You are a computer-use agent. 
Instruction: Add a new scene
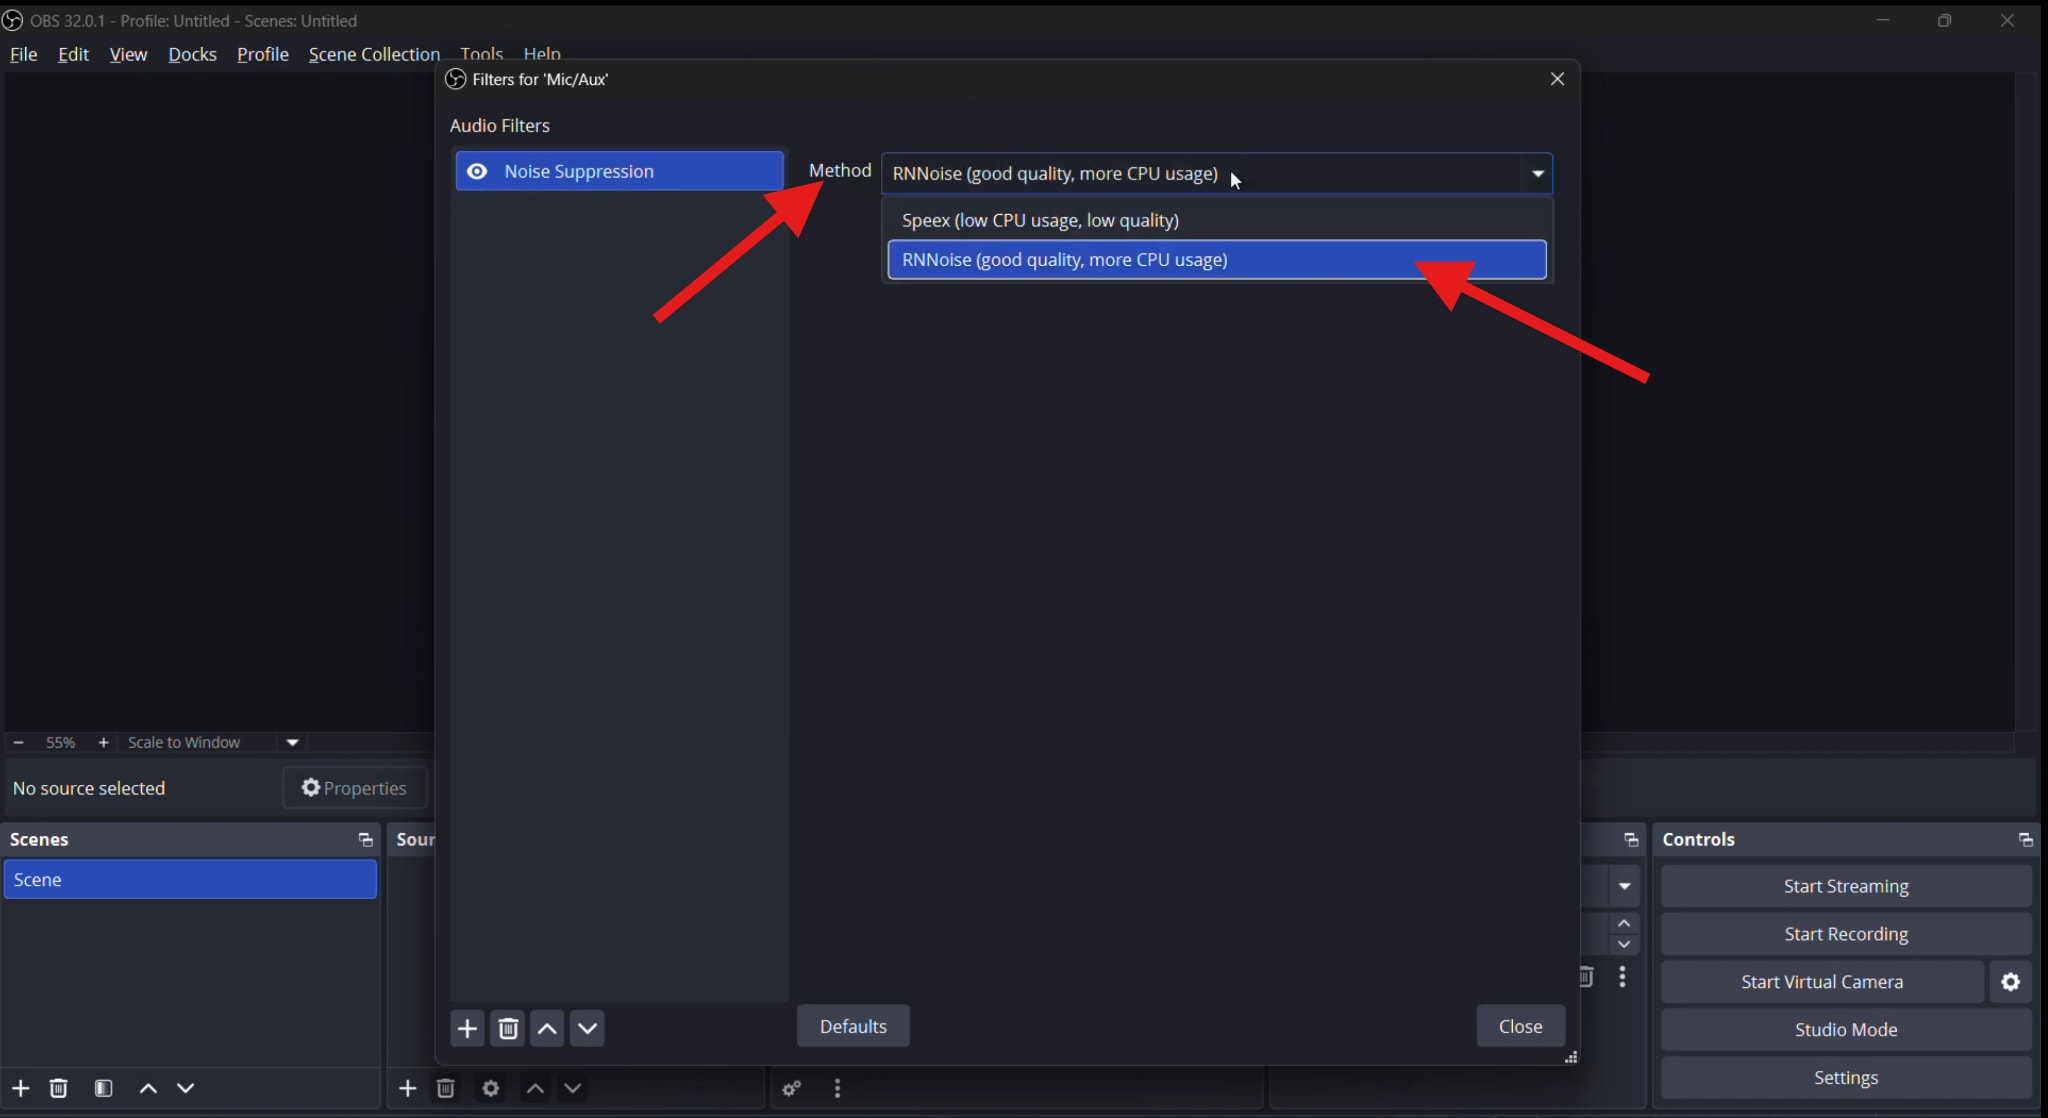pos(20,1088)
